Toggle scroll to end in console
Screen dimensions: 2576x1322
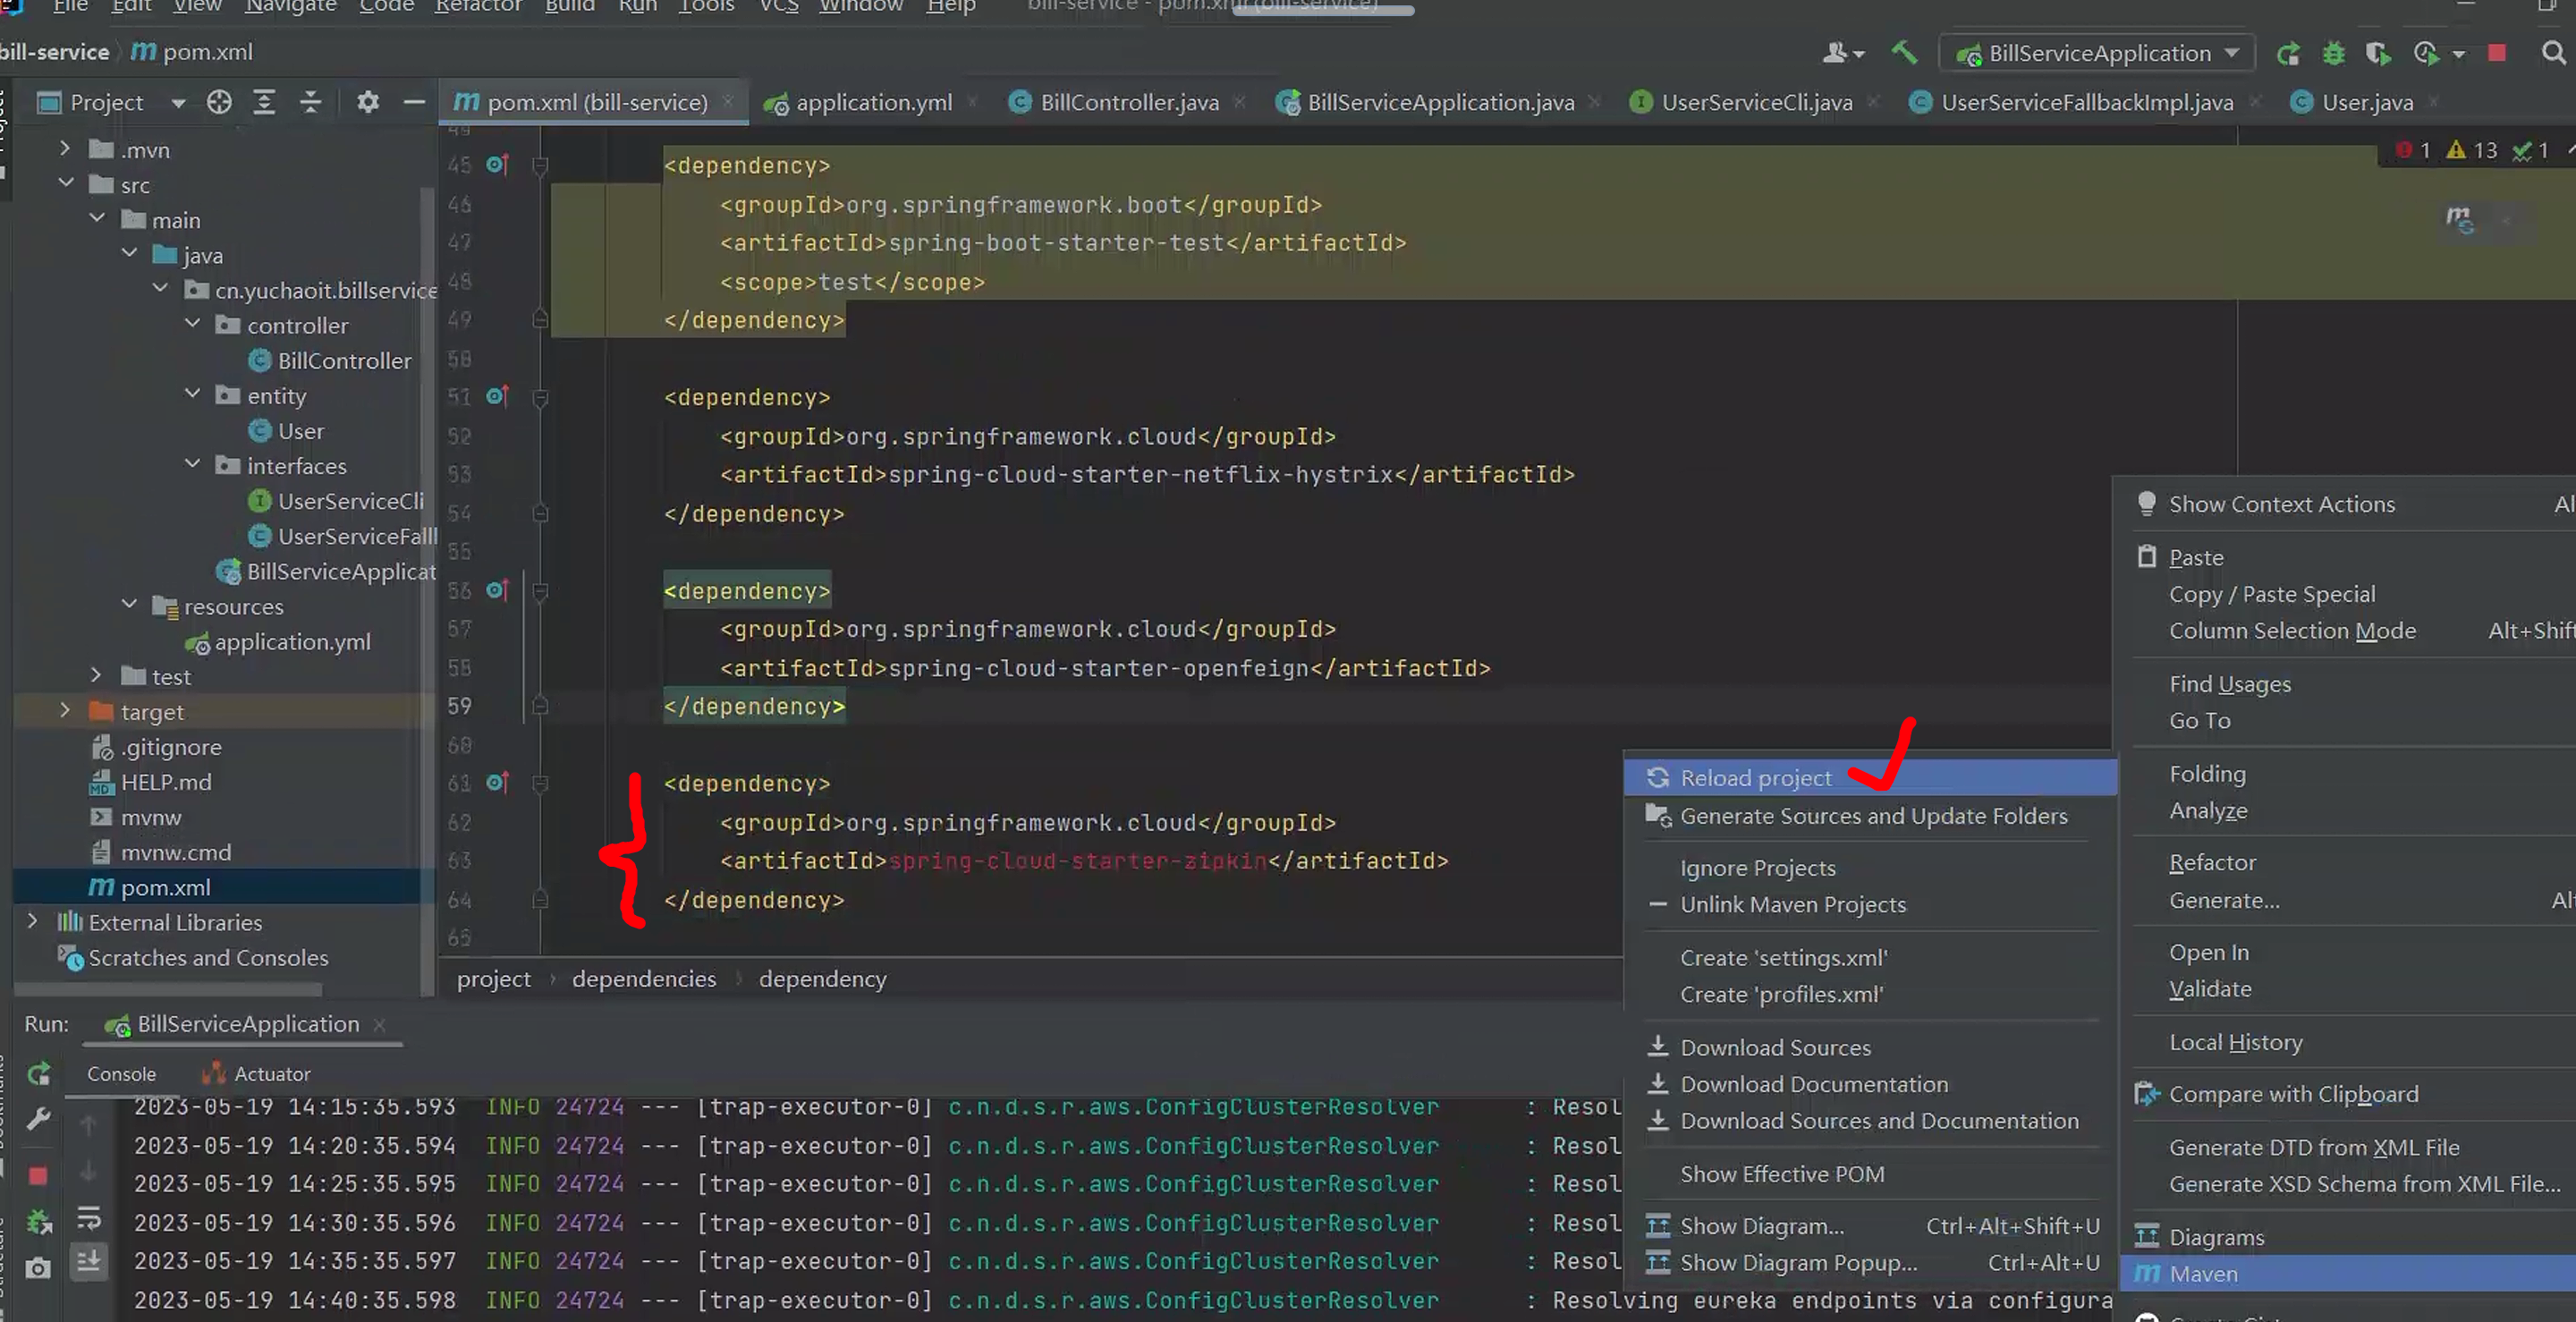point(89,1261)
